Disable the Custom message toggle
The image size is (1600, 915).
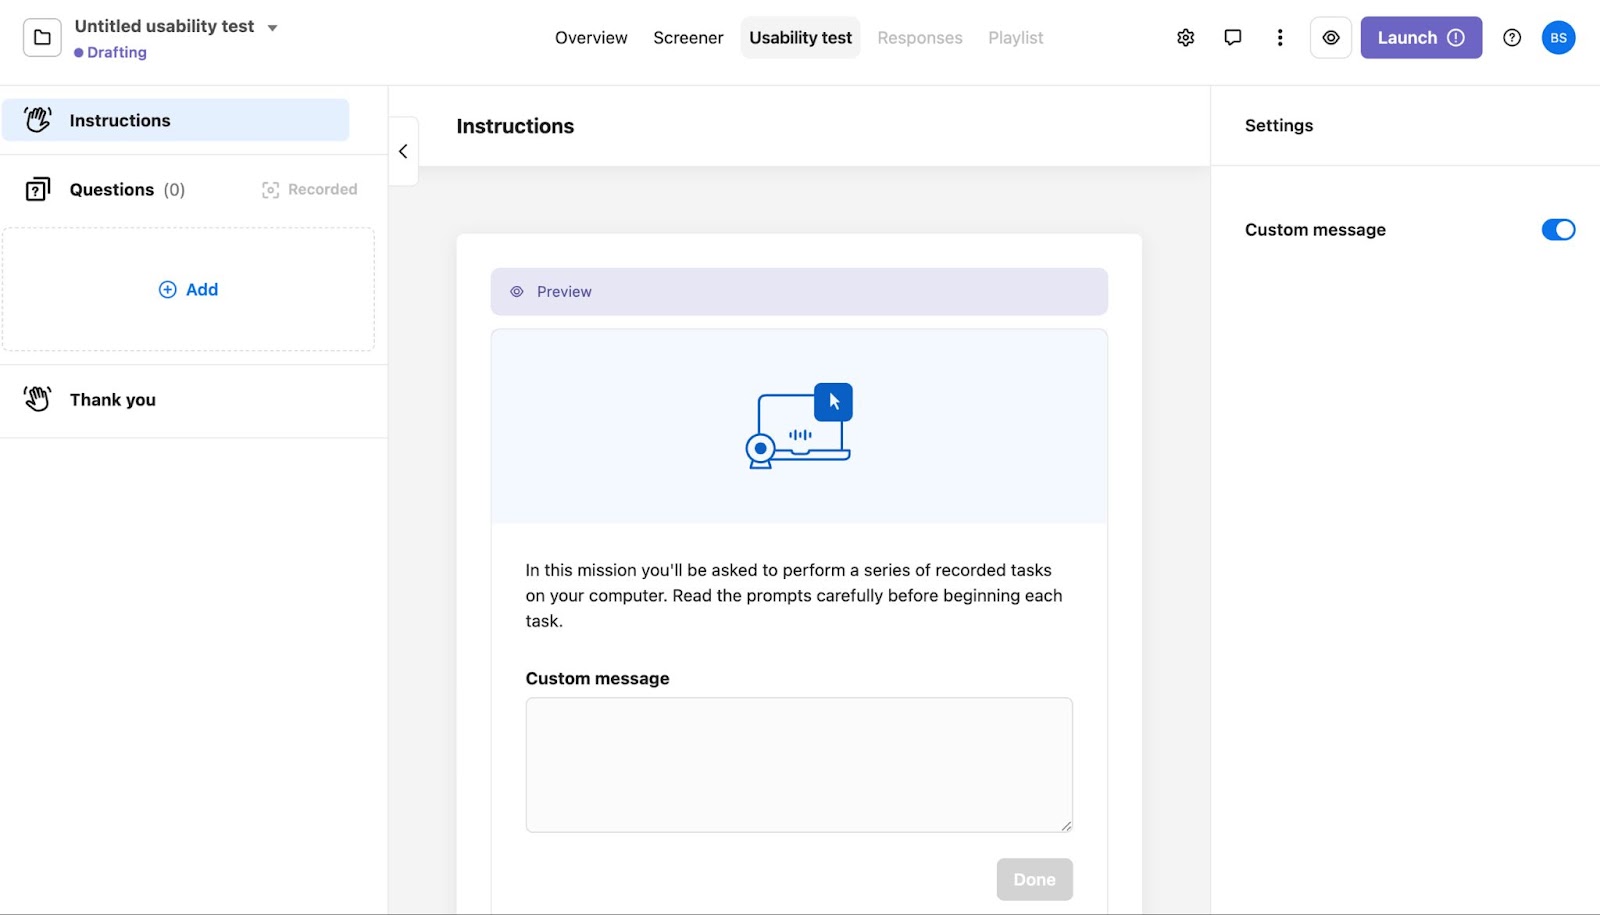click(x=1557, y=230)
